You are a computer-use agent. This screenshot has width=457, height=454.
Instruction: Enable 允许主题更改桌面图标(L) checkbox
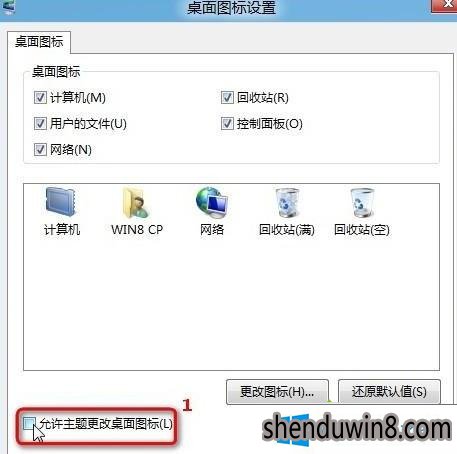(29, 424)
